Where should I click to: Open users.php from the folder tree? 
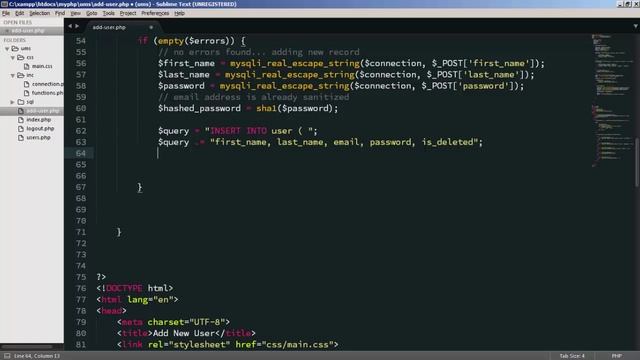38,138
